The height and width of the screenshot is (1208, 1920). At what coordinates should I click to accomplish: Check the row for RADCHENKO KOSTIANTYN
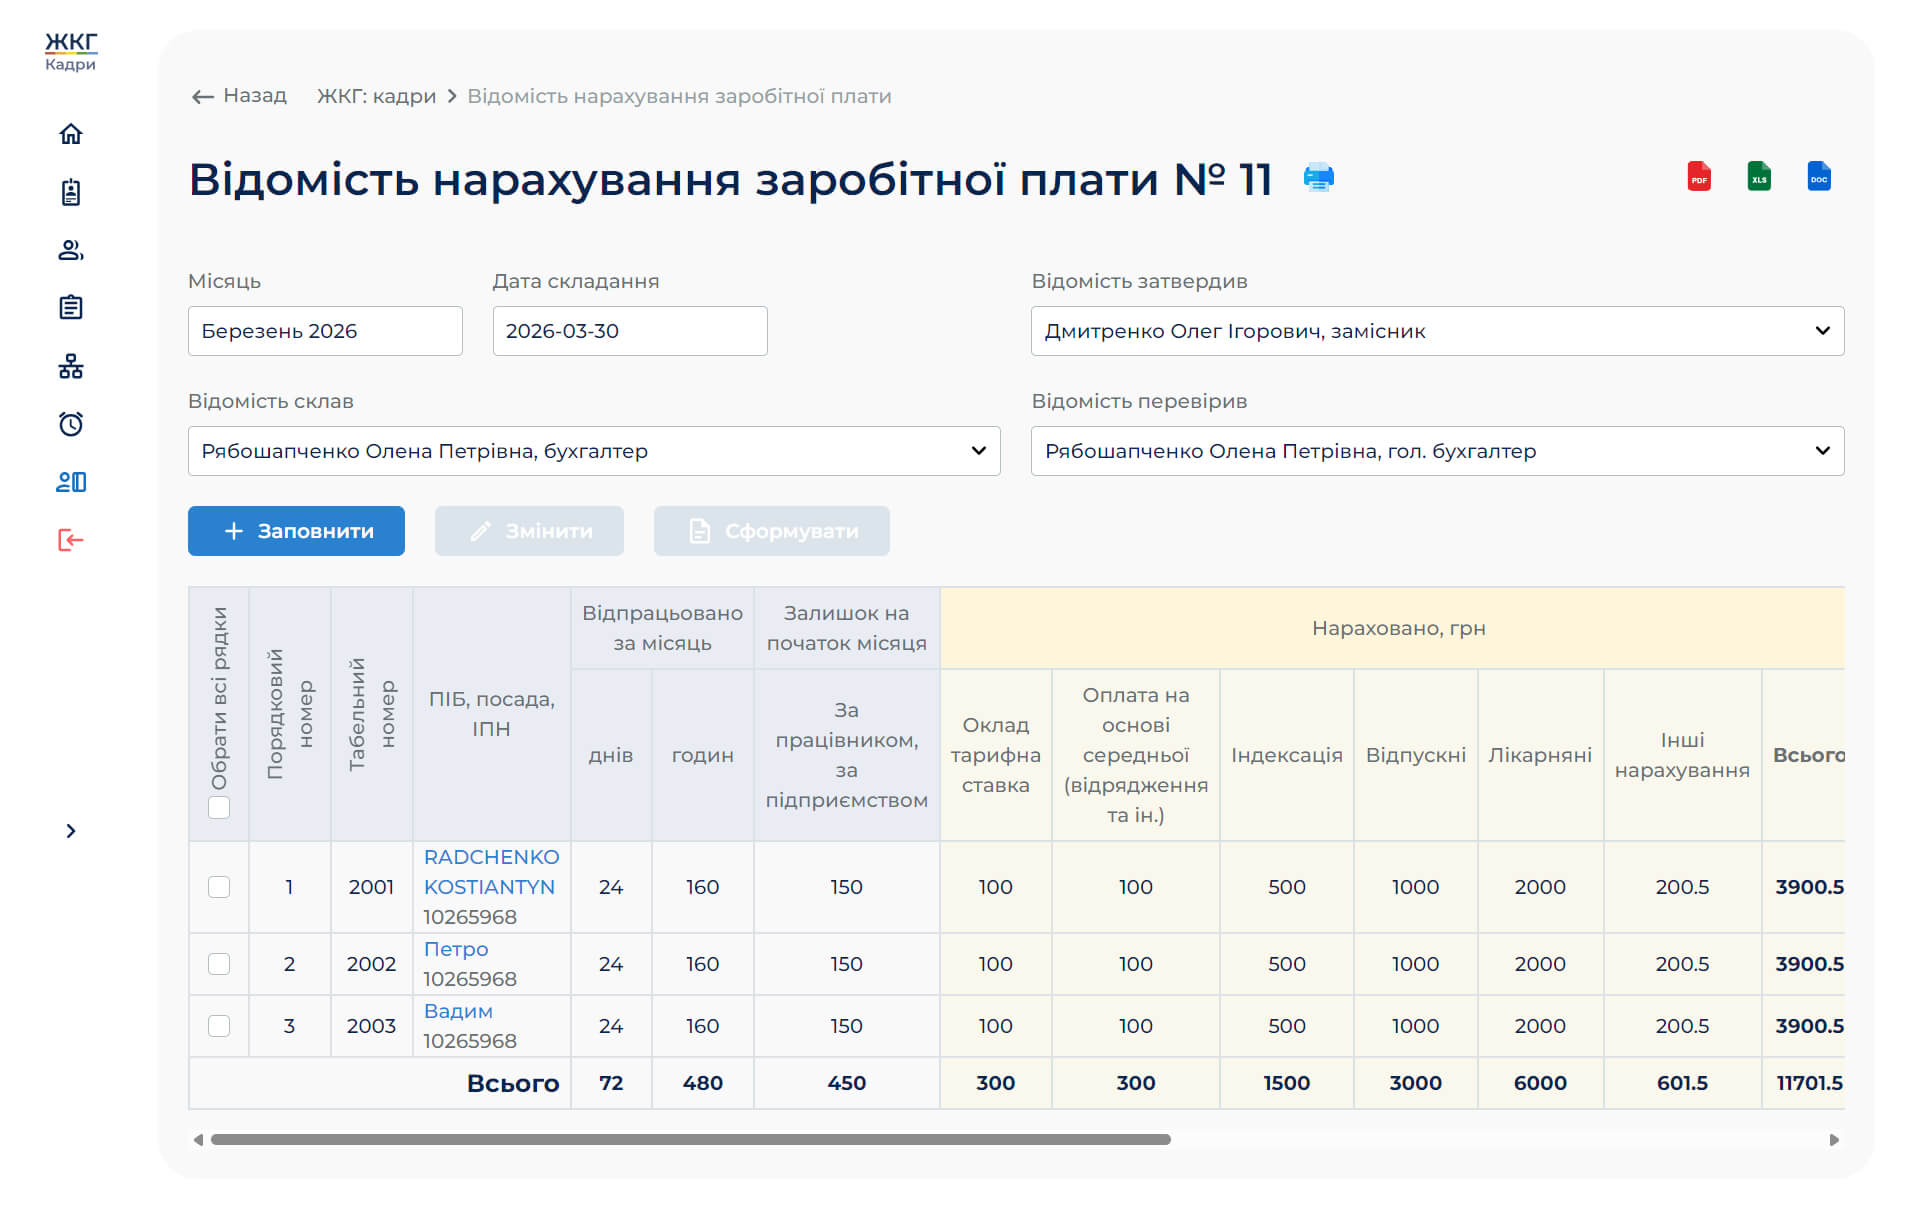click(x=219, y=887)
